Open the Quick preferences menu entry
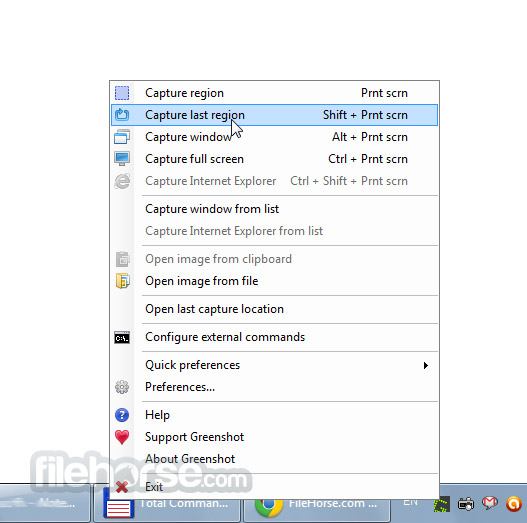 tap(274, 365)
